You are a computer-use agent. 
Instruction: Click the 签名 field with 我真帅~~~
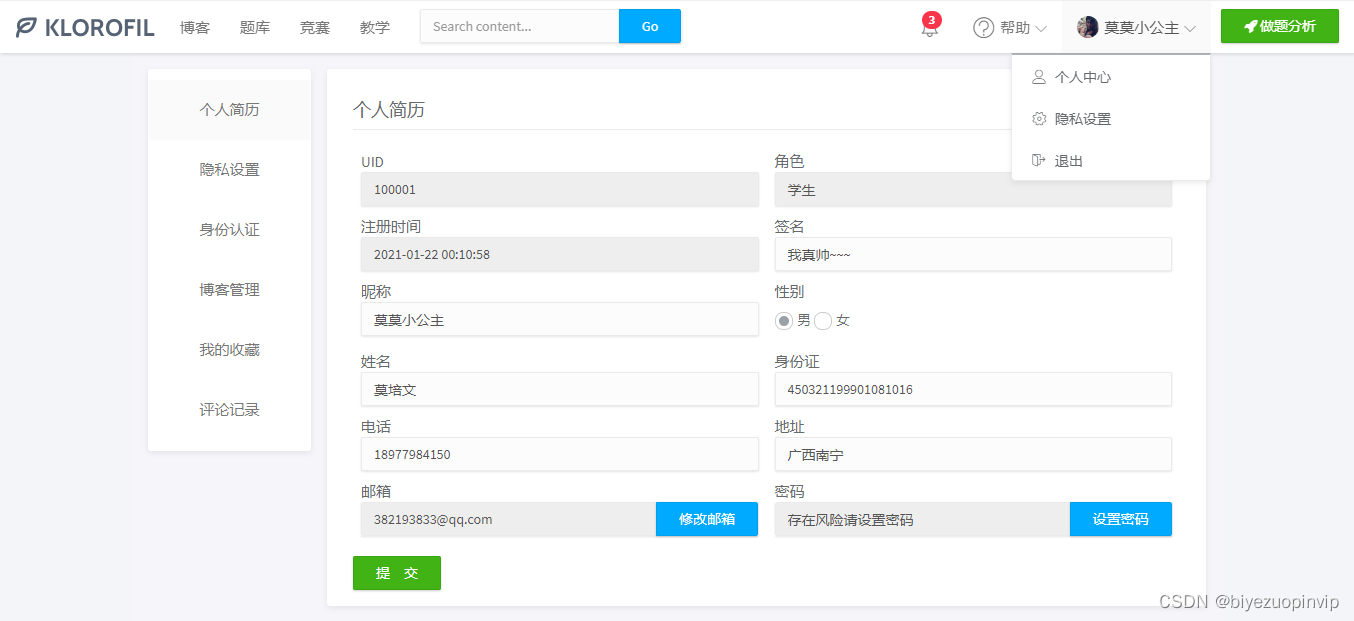click(973, 254)
